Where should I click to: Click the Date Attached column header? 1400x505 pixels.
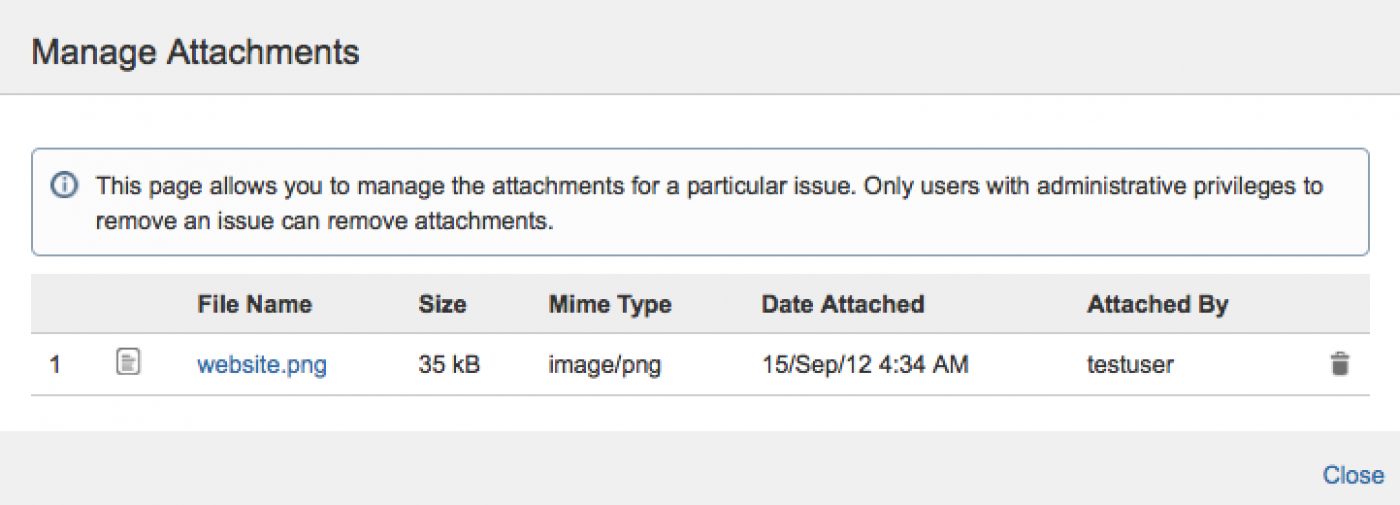[842, 304]
